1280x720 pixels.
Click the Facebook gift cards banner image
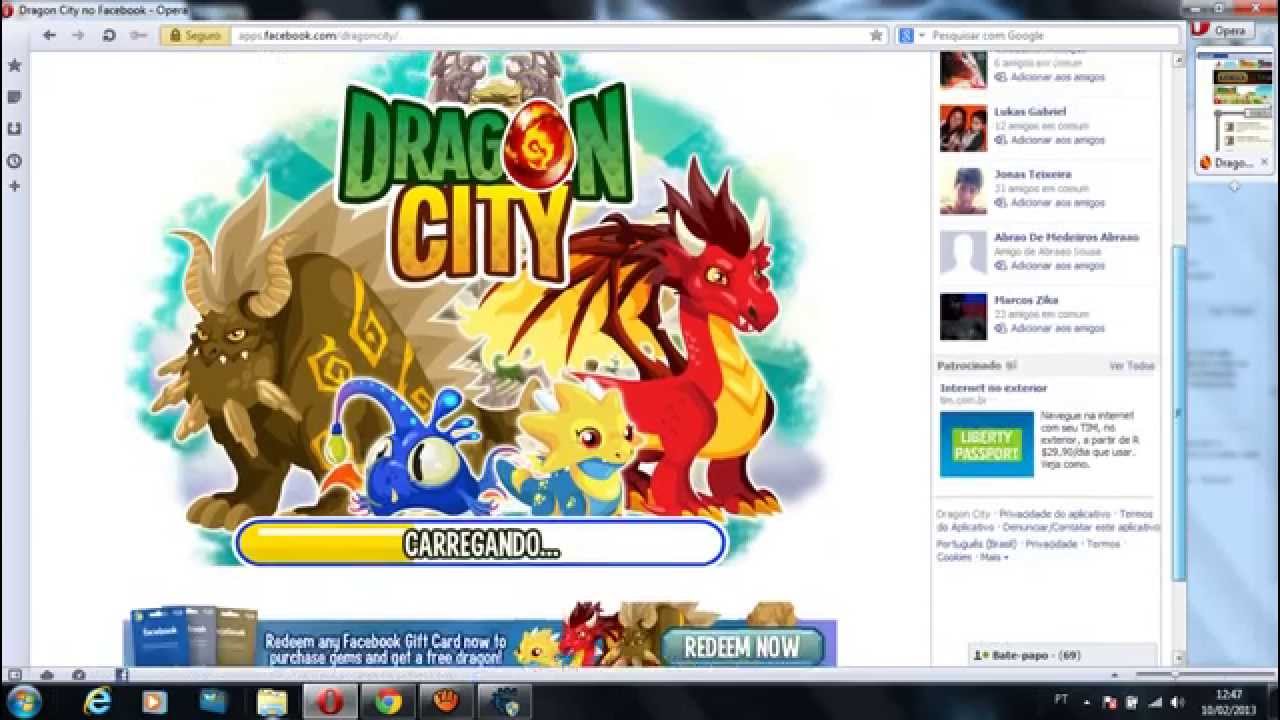click(196, 636)
